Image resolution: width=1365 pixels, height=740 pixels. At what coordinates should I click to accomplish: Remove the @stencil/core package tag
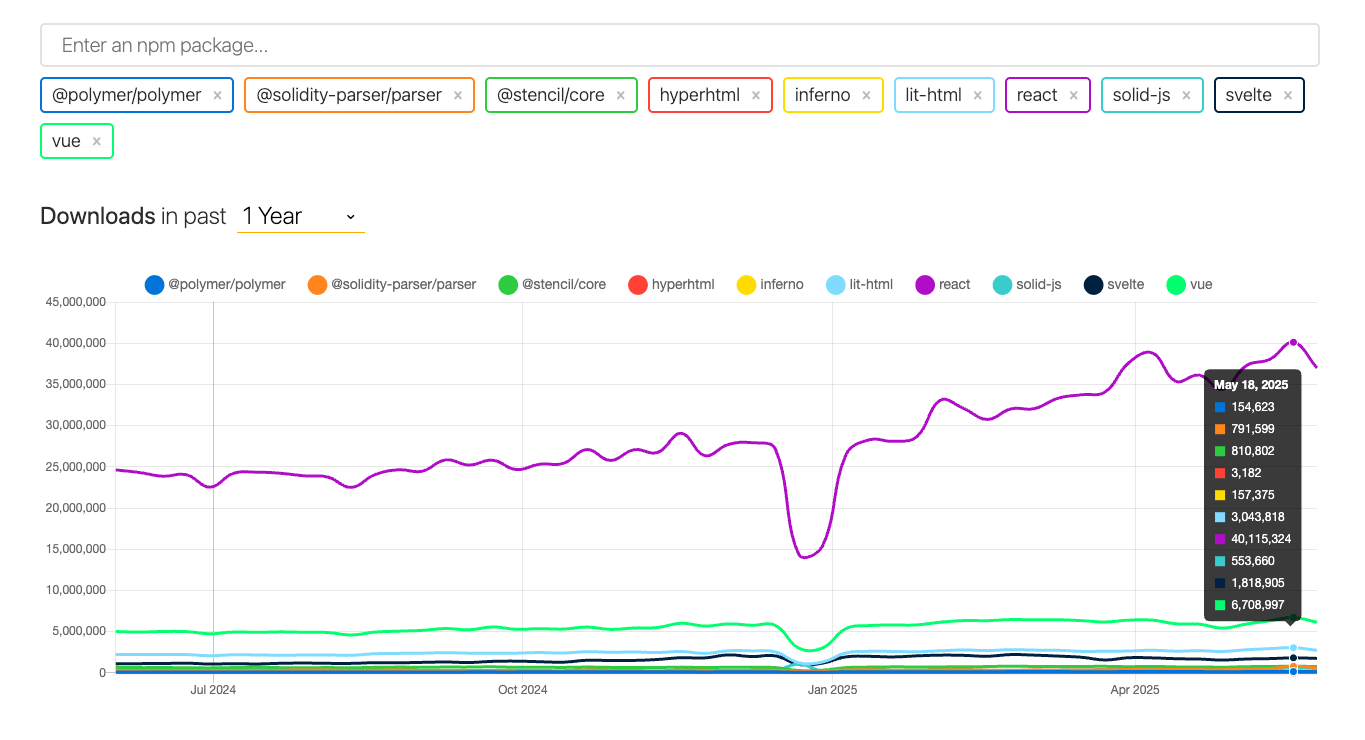pos(620,96)
